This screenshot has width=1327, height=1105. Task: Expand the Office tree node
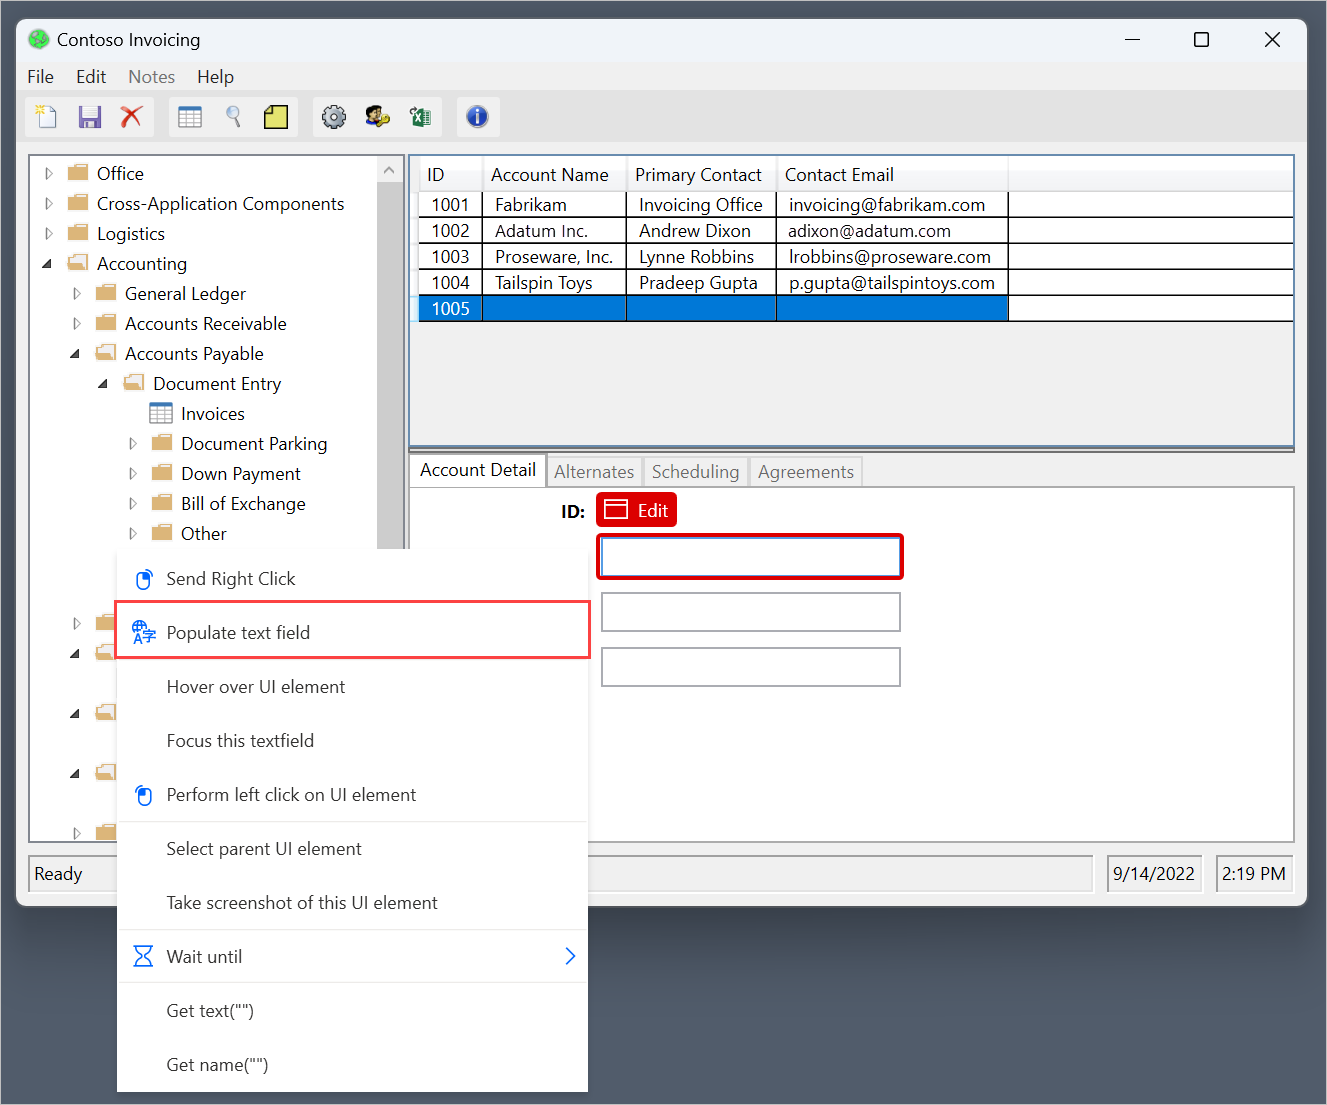48,172
